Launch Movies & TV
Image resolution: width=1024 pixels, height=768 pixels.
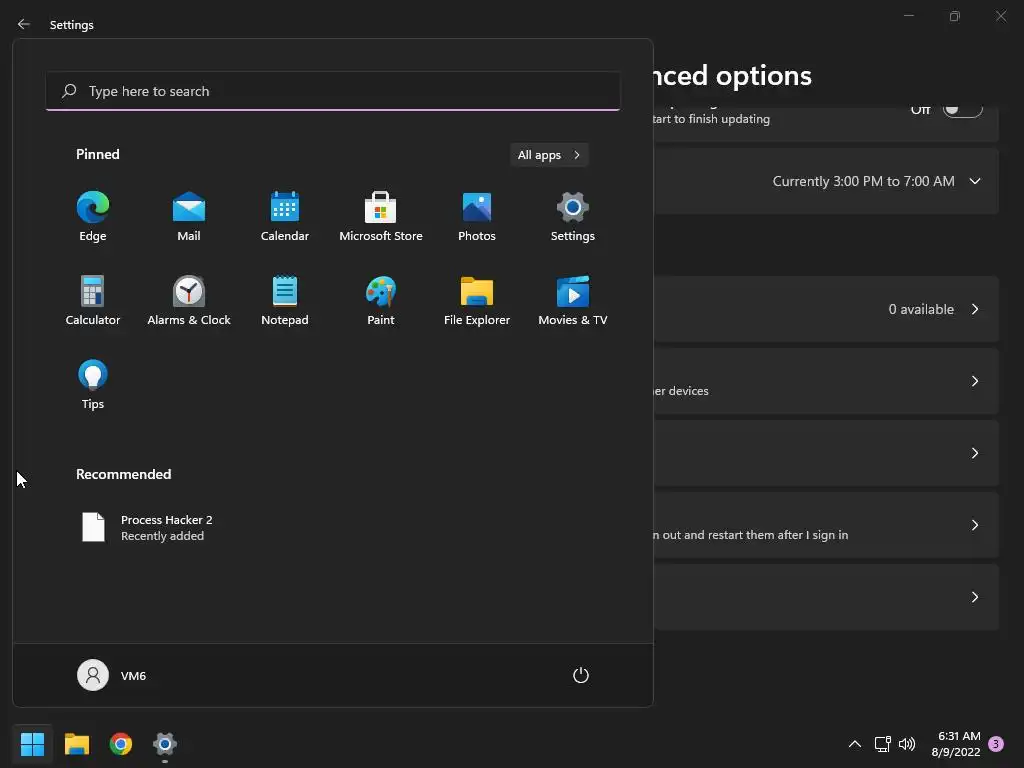point(573,301)
